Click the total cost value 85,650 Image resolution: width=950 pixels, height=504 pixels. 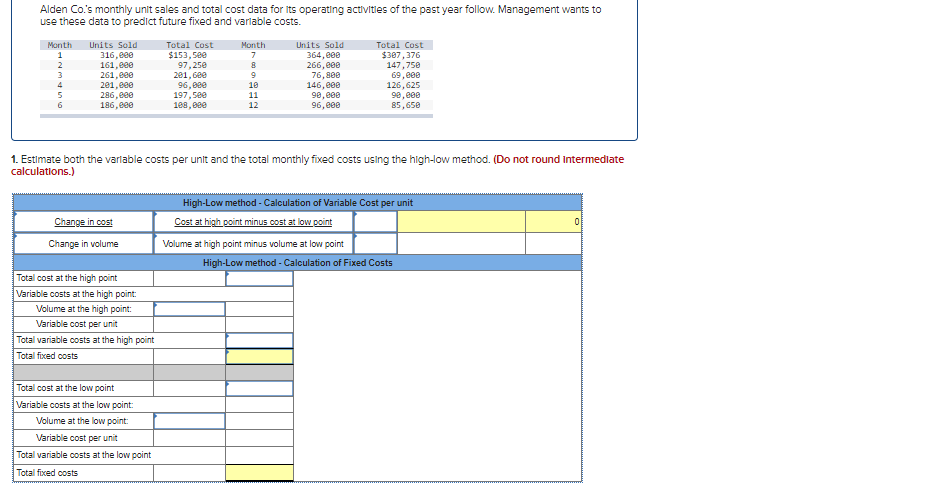(x=406, y=105)
